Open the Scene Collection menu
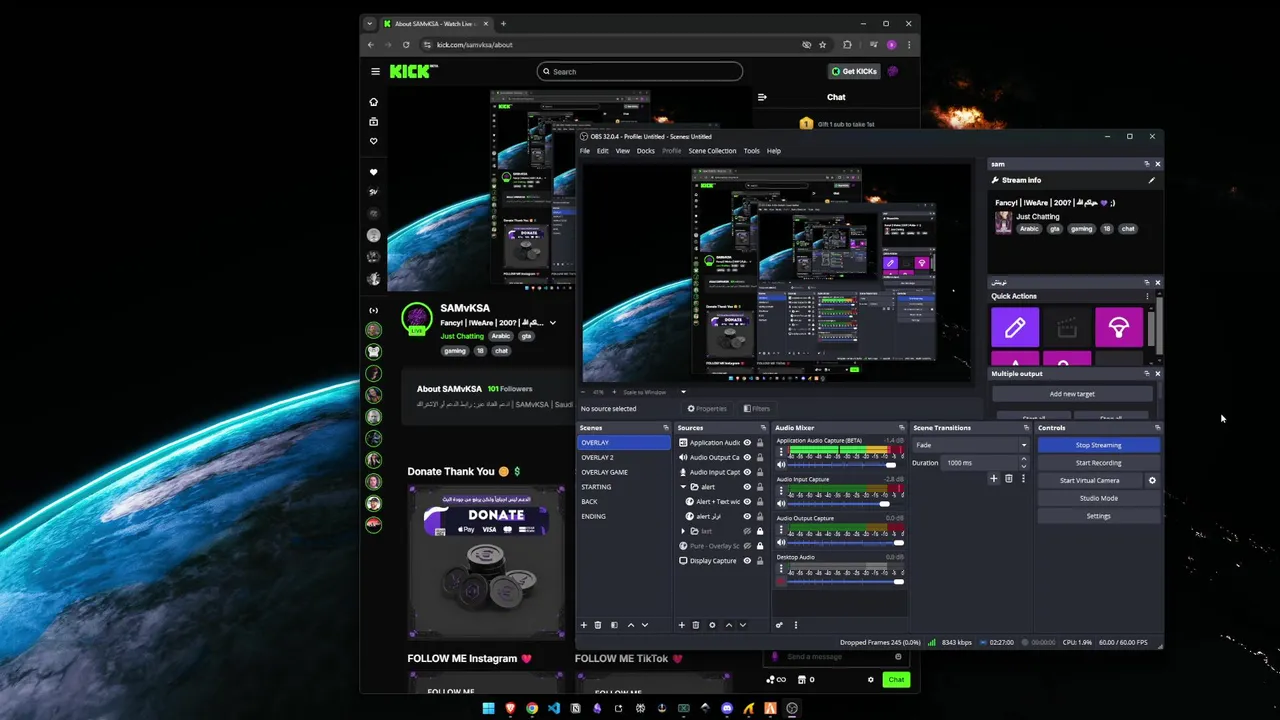Screen dimensions: 1280x720 tap(712, 151)
